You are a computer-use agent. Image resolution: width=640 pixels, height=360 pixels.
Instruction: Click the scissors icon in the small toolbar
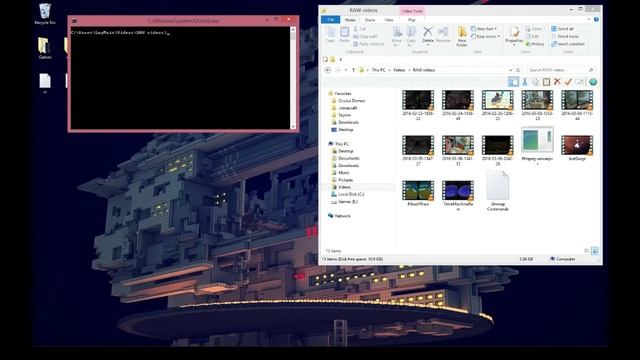(x=525, y=82)
